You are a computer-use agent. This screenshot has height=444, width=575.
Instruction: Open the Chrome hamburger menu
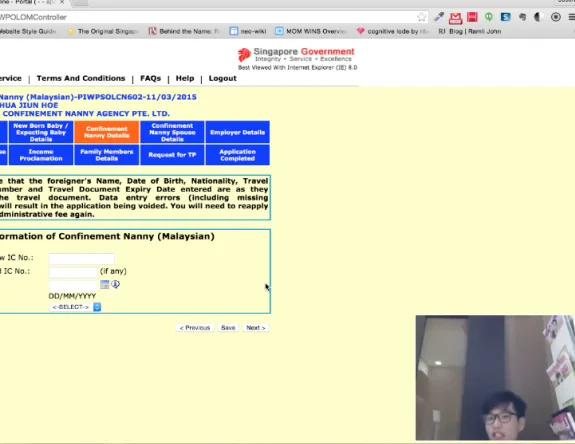(571, 17)
